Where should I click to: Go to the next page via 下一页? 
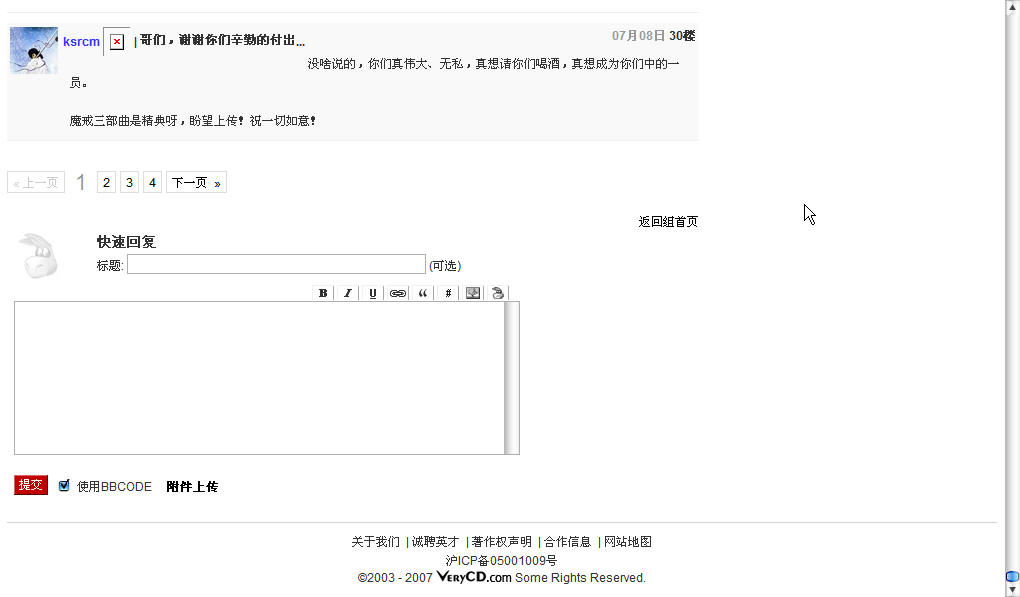tap(196, 183)
